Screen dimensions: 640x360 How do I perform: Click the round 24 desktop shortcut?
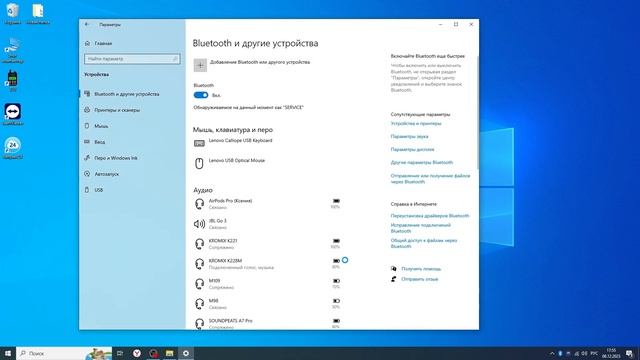click(13, 148)
